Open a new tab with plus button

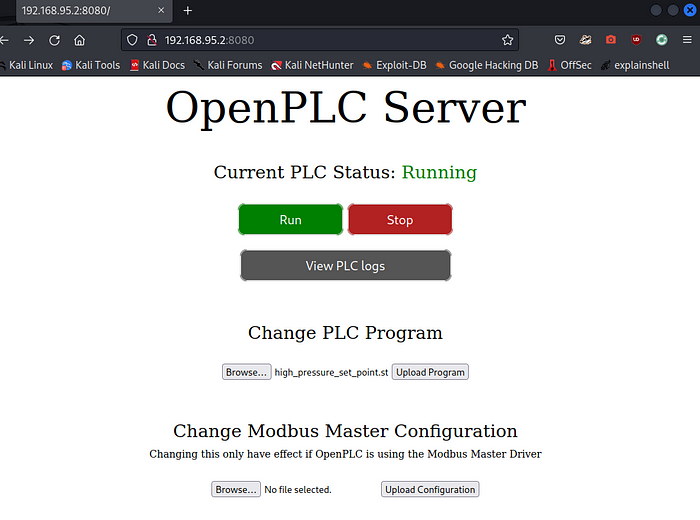[188, 11]
